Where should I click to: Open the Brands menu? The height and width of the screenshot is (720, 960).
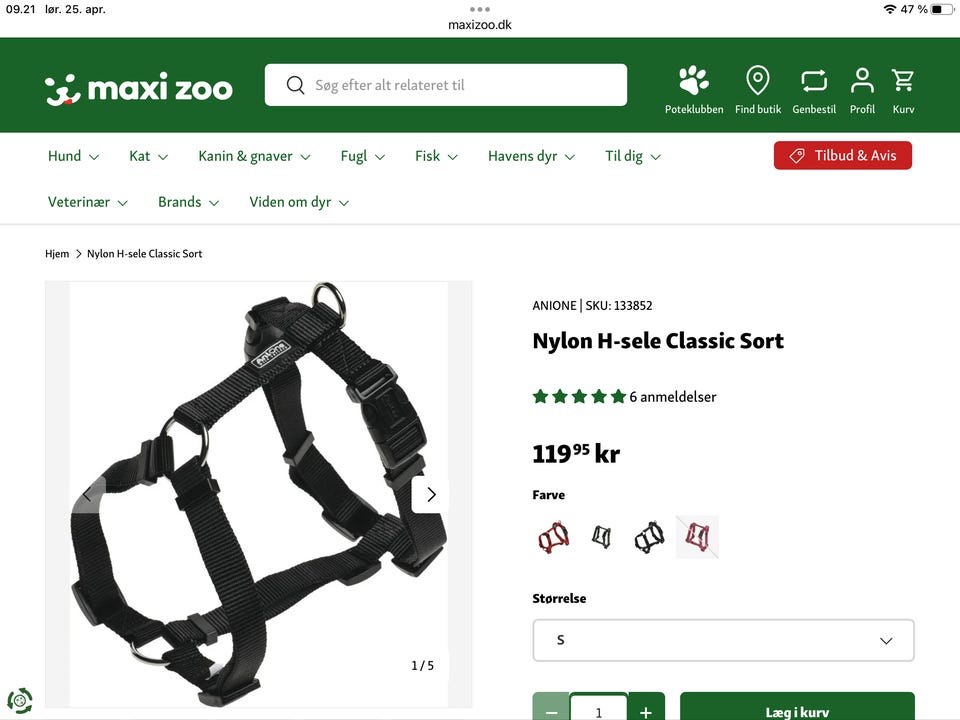[188, 202]
